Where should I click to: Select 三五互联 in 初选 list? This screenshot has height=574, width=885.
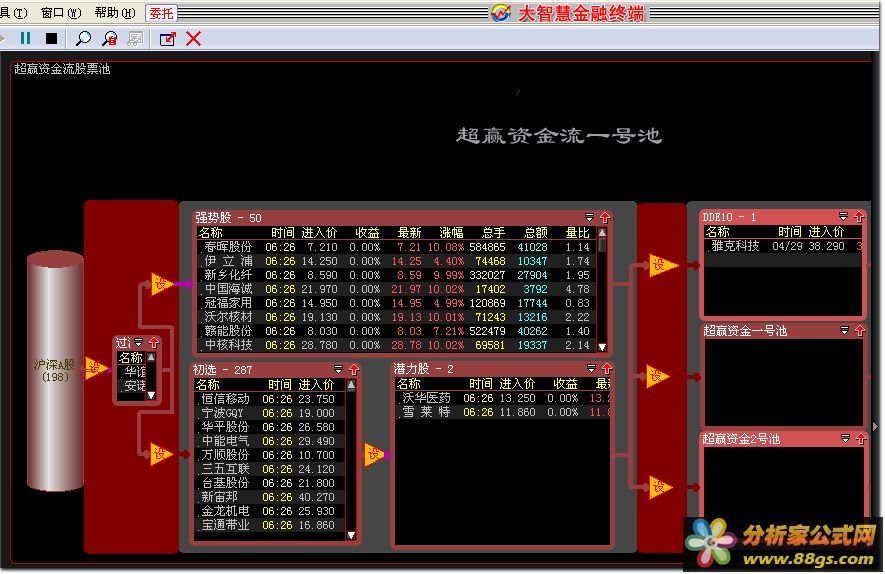pyautogui.click(x=270, y=469)
